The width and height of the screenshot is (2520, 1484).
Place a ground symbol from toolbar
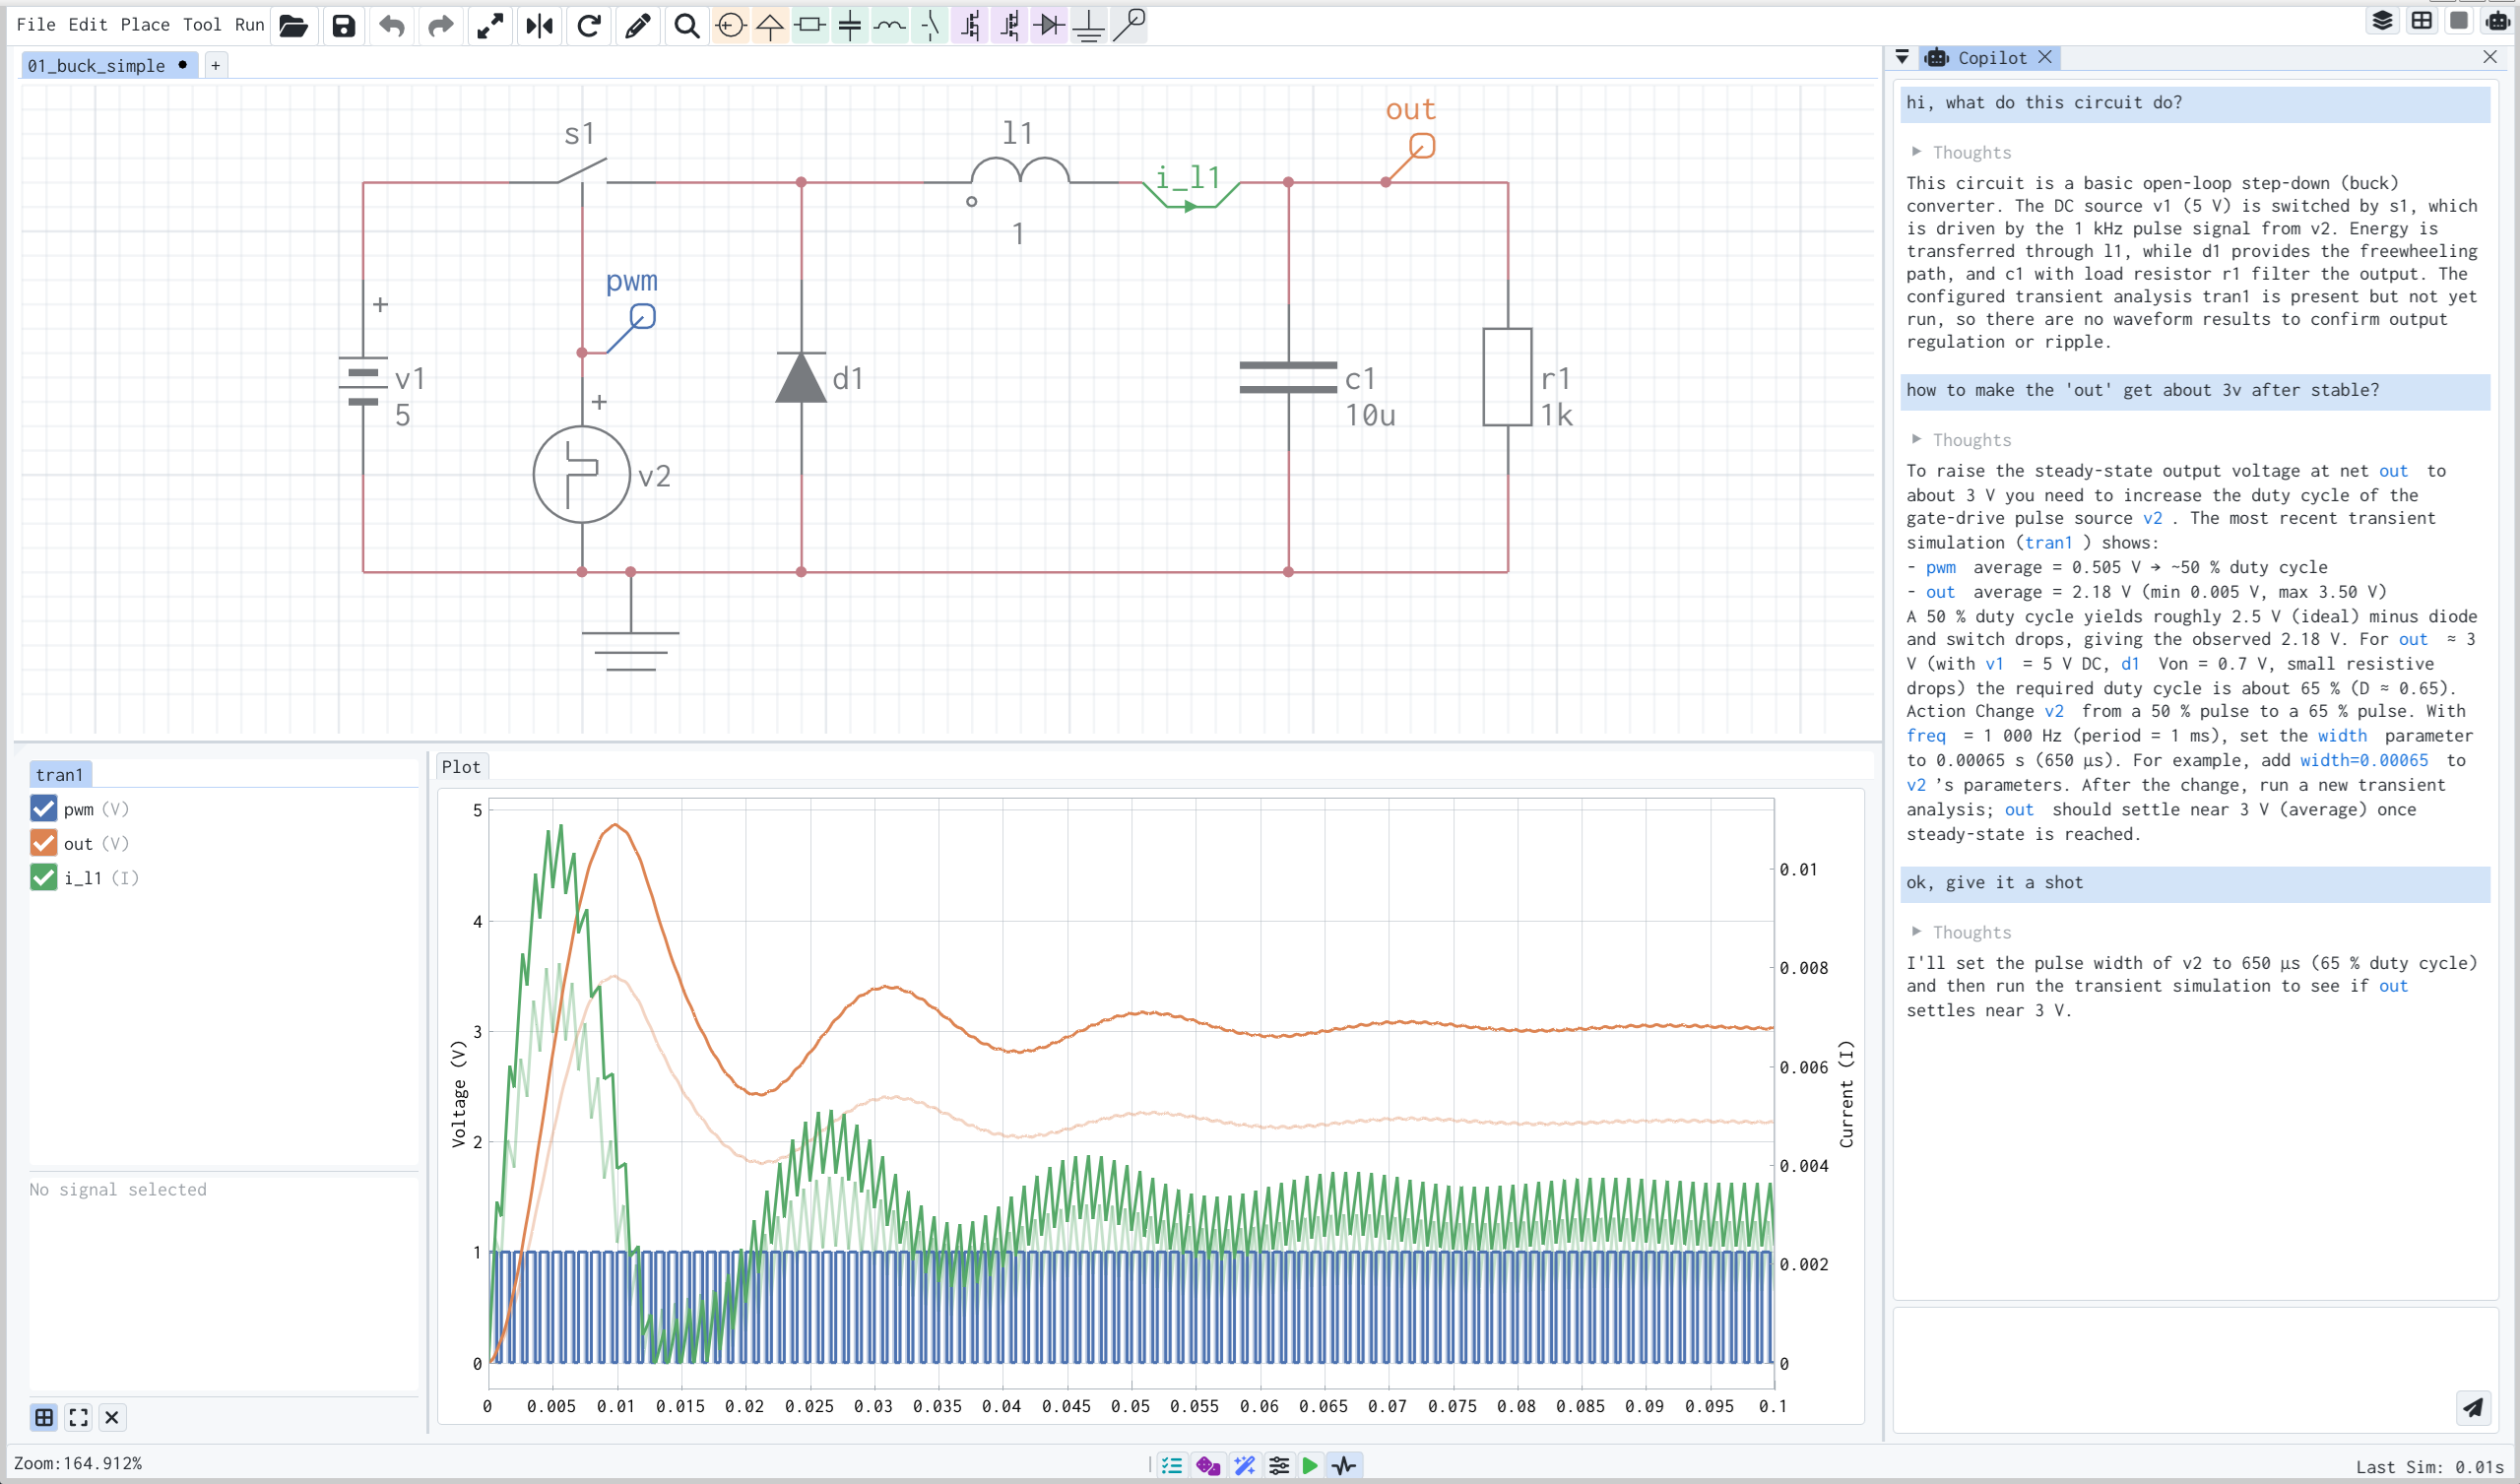1088,25
